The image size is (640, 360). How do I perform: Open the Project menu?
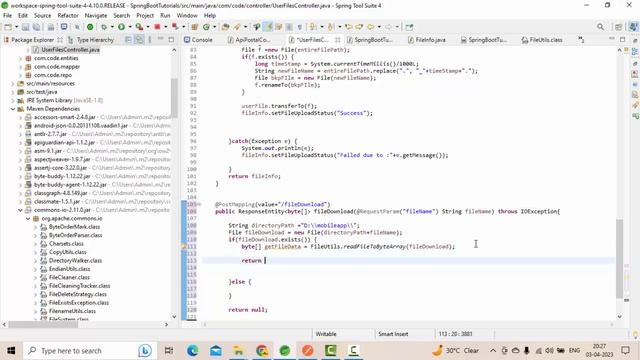pos(145,16)
